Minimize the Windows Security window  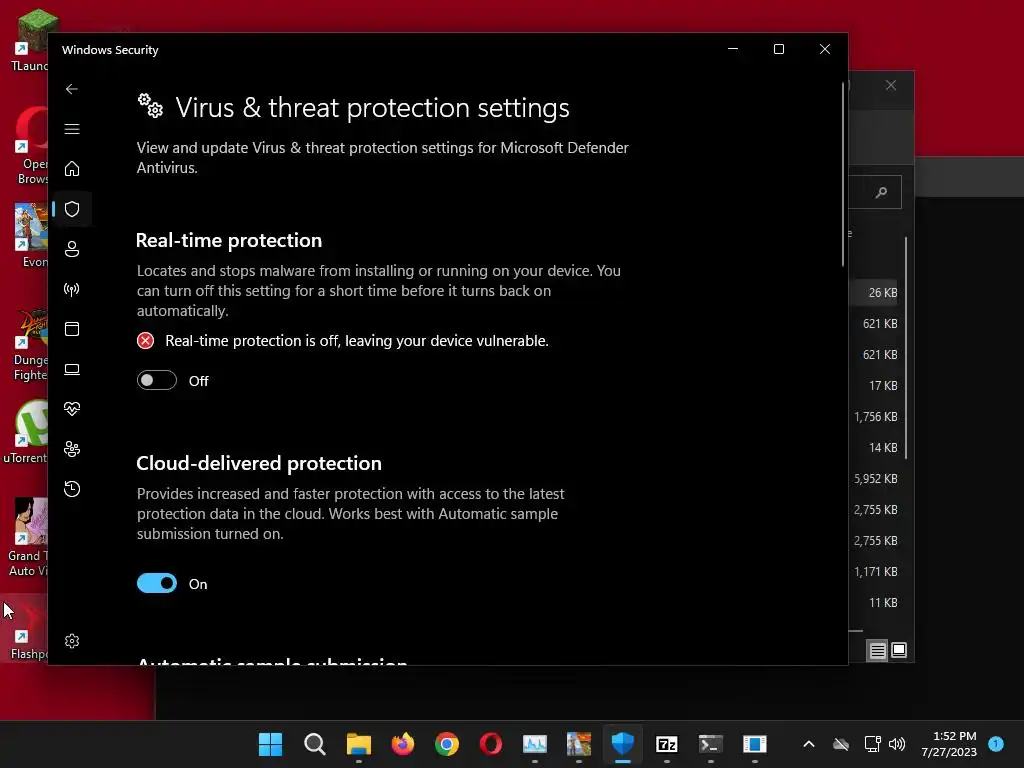click(x=733, y=49)
